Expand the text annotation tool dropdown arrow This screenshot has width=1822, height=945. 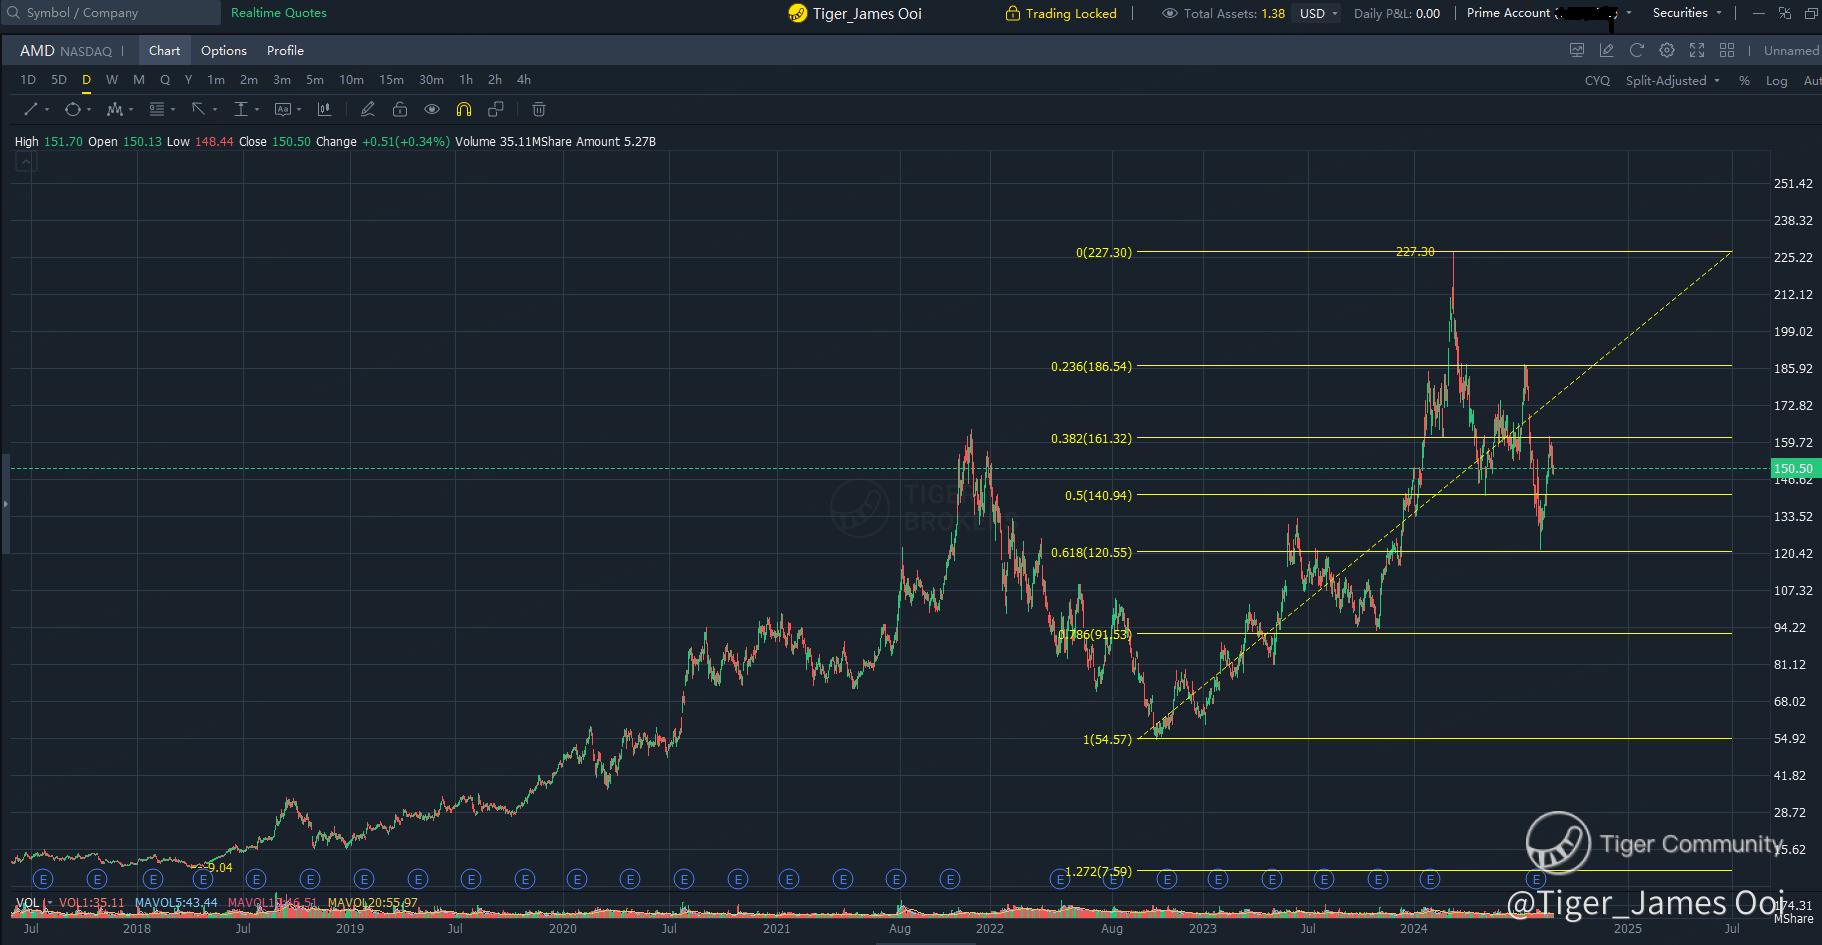tap(299, 110)
